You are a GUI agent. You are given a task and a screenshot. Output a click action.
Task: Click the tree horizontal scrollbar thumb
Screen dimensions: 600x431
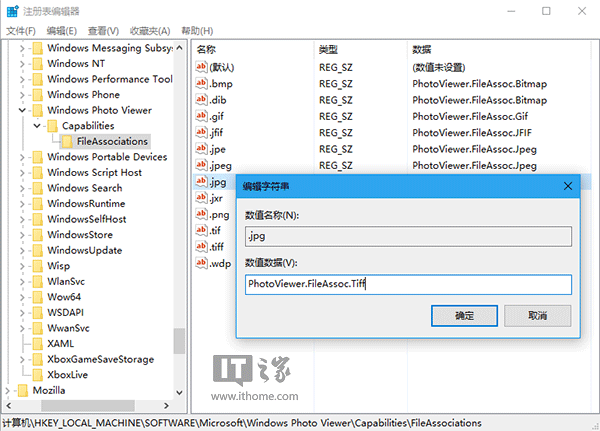point(88,405)
